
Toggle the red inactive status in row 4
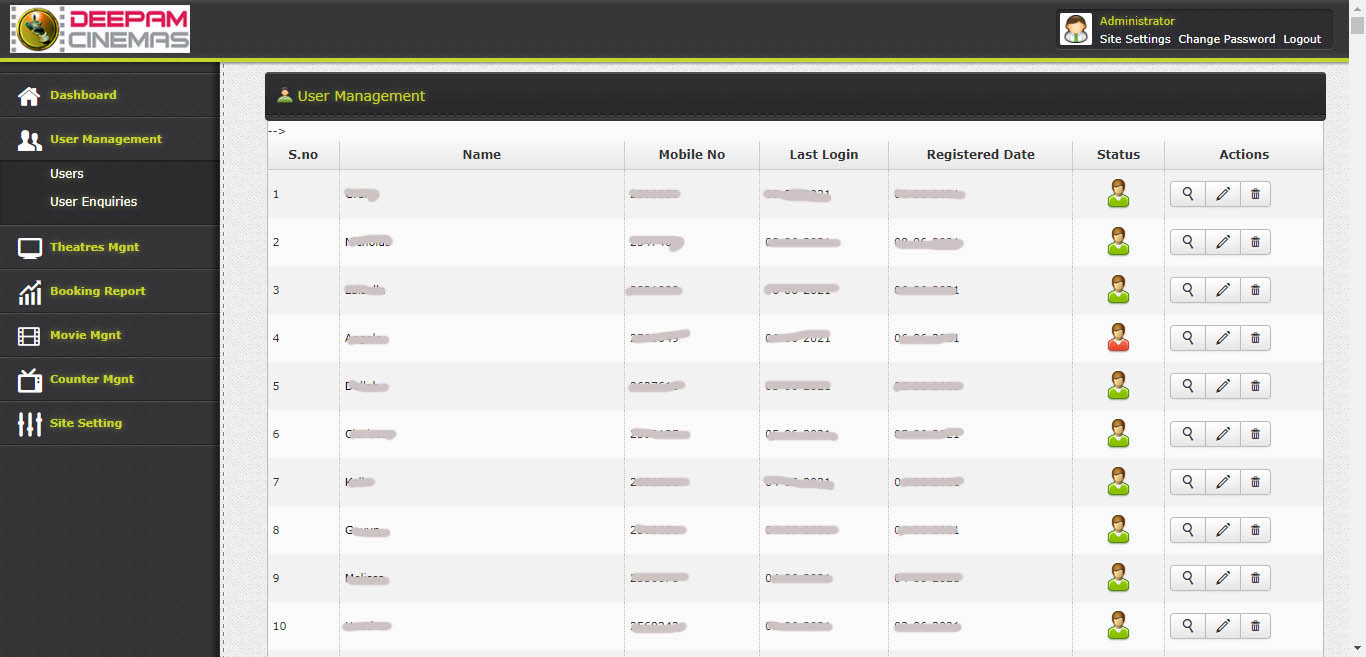coord(1118,337)
